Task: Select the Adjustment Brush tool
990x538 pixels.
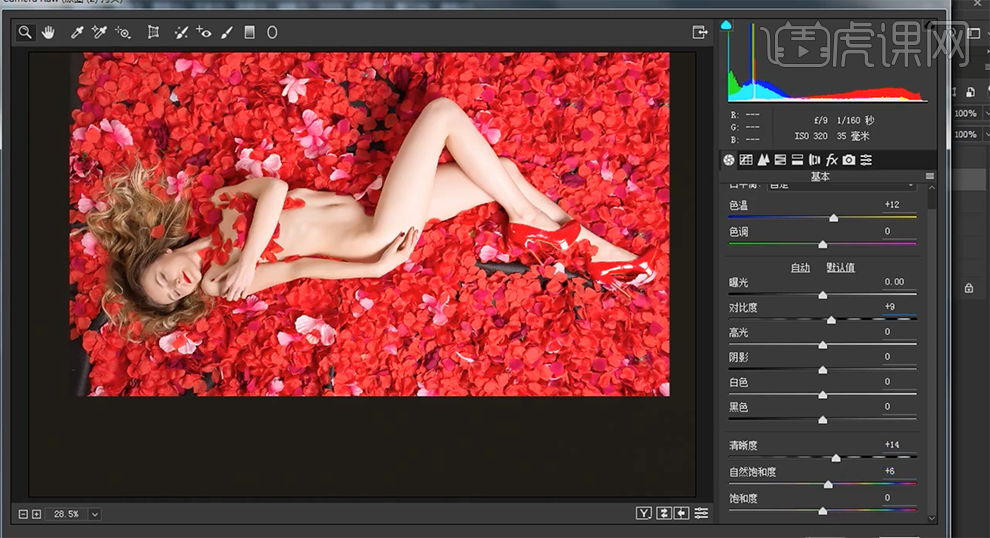Action: click(227, 32)
